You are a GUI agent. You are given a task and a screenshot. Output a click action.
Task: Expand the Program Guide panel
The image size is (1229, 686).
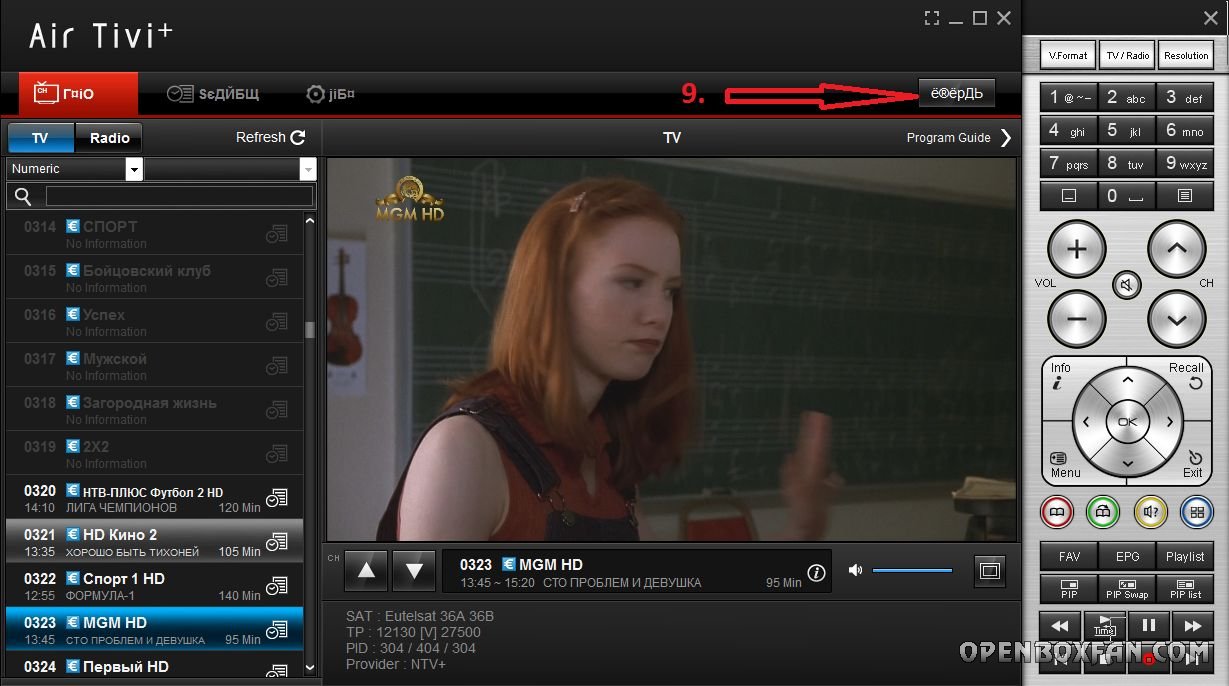(959, 138)
